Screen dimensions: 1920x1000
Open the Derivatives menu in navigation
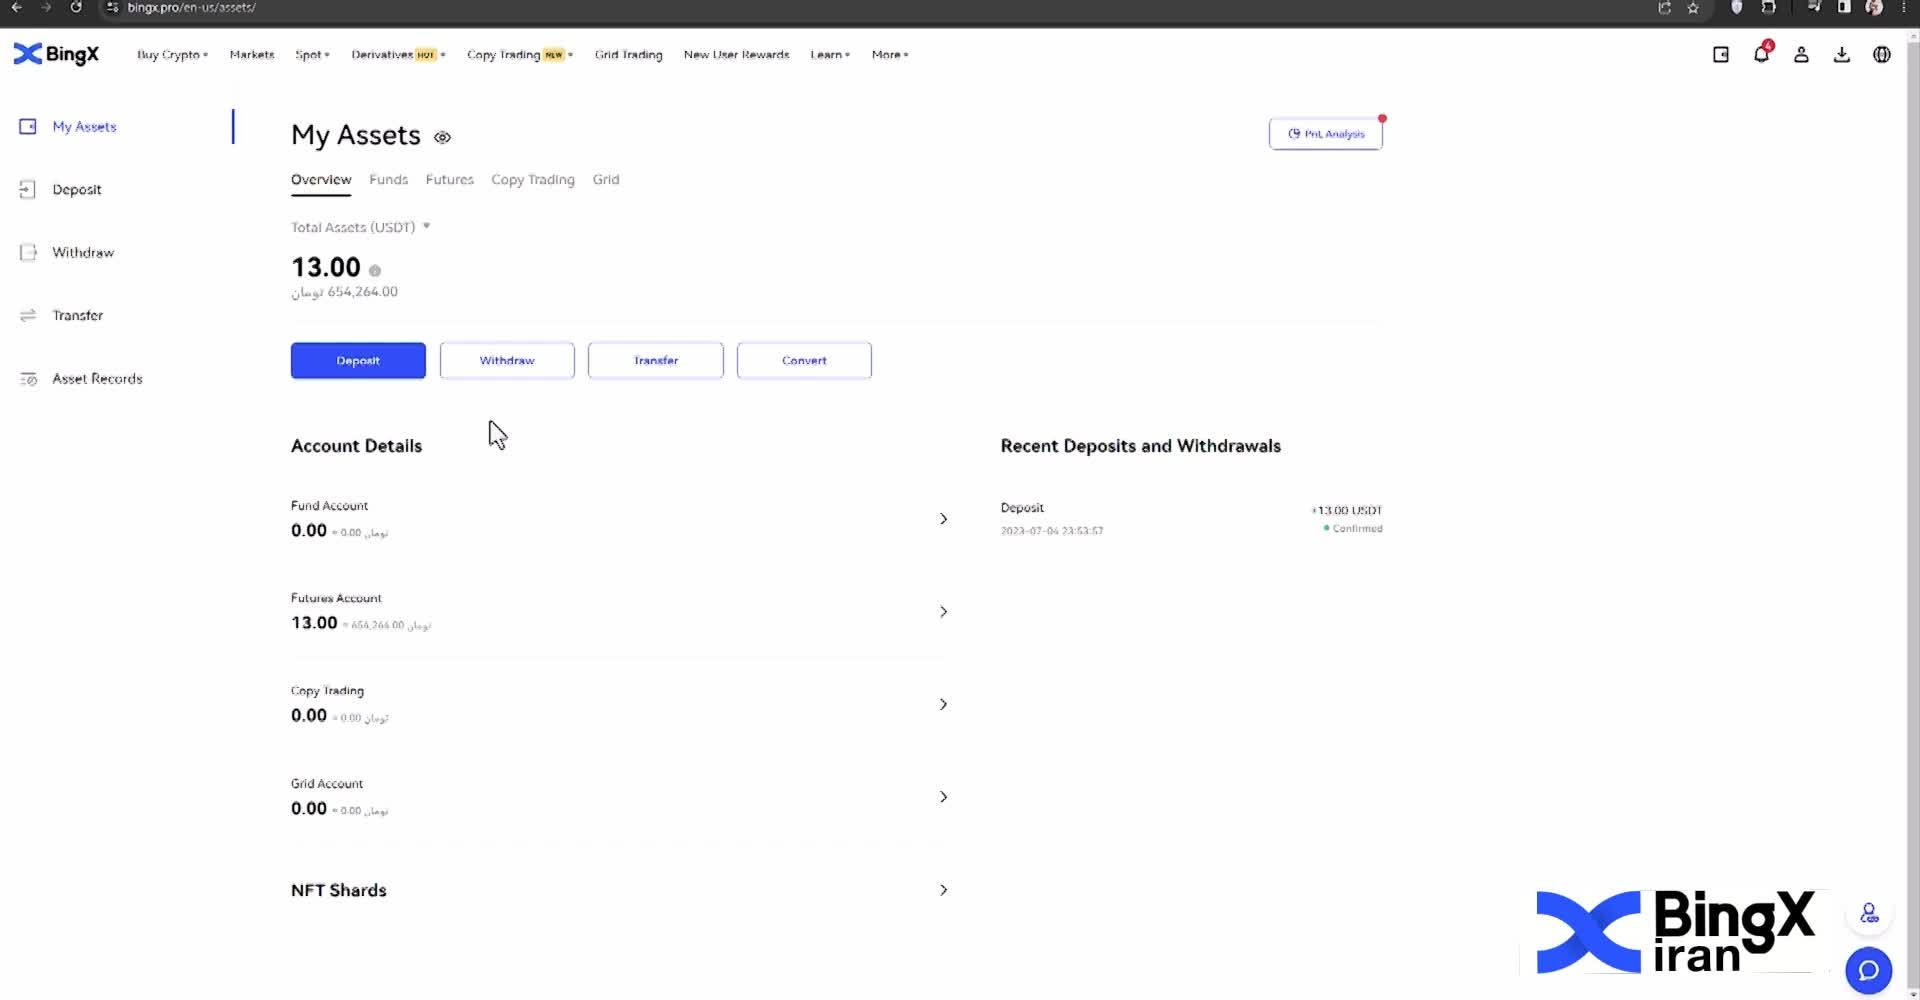click(x=397, y=55)
